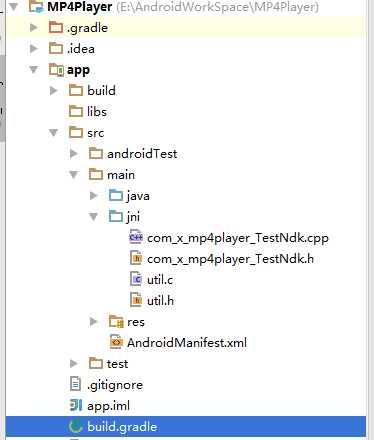Click the blue java source folder icon
The height and width of the screenshot is (440, 374).
pyautogui.click(x=116, y=195)
